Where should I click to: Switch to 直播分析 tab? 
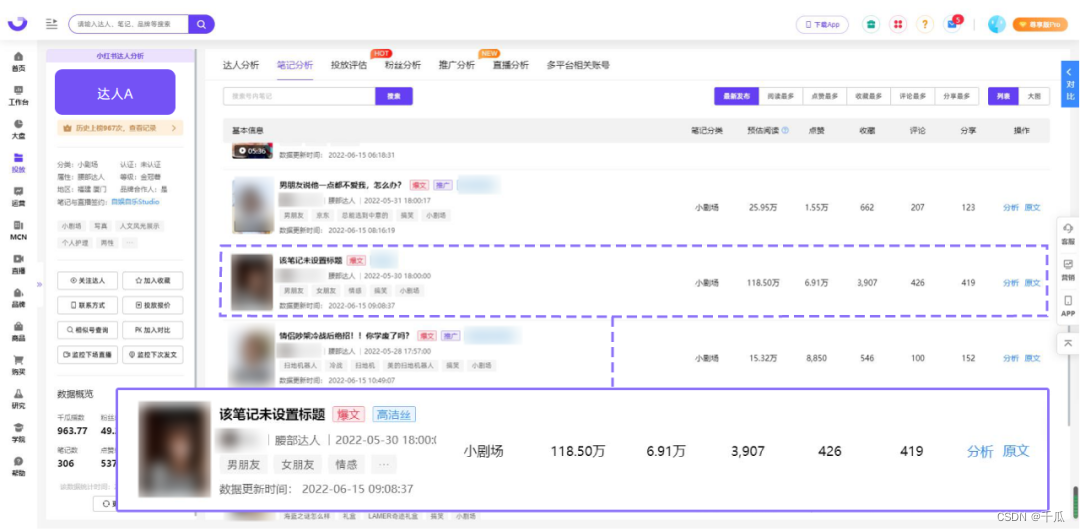coord(510,65)
